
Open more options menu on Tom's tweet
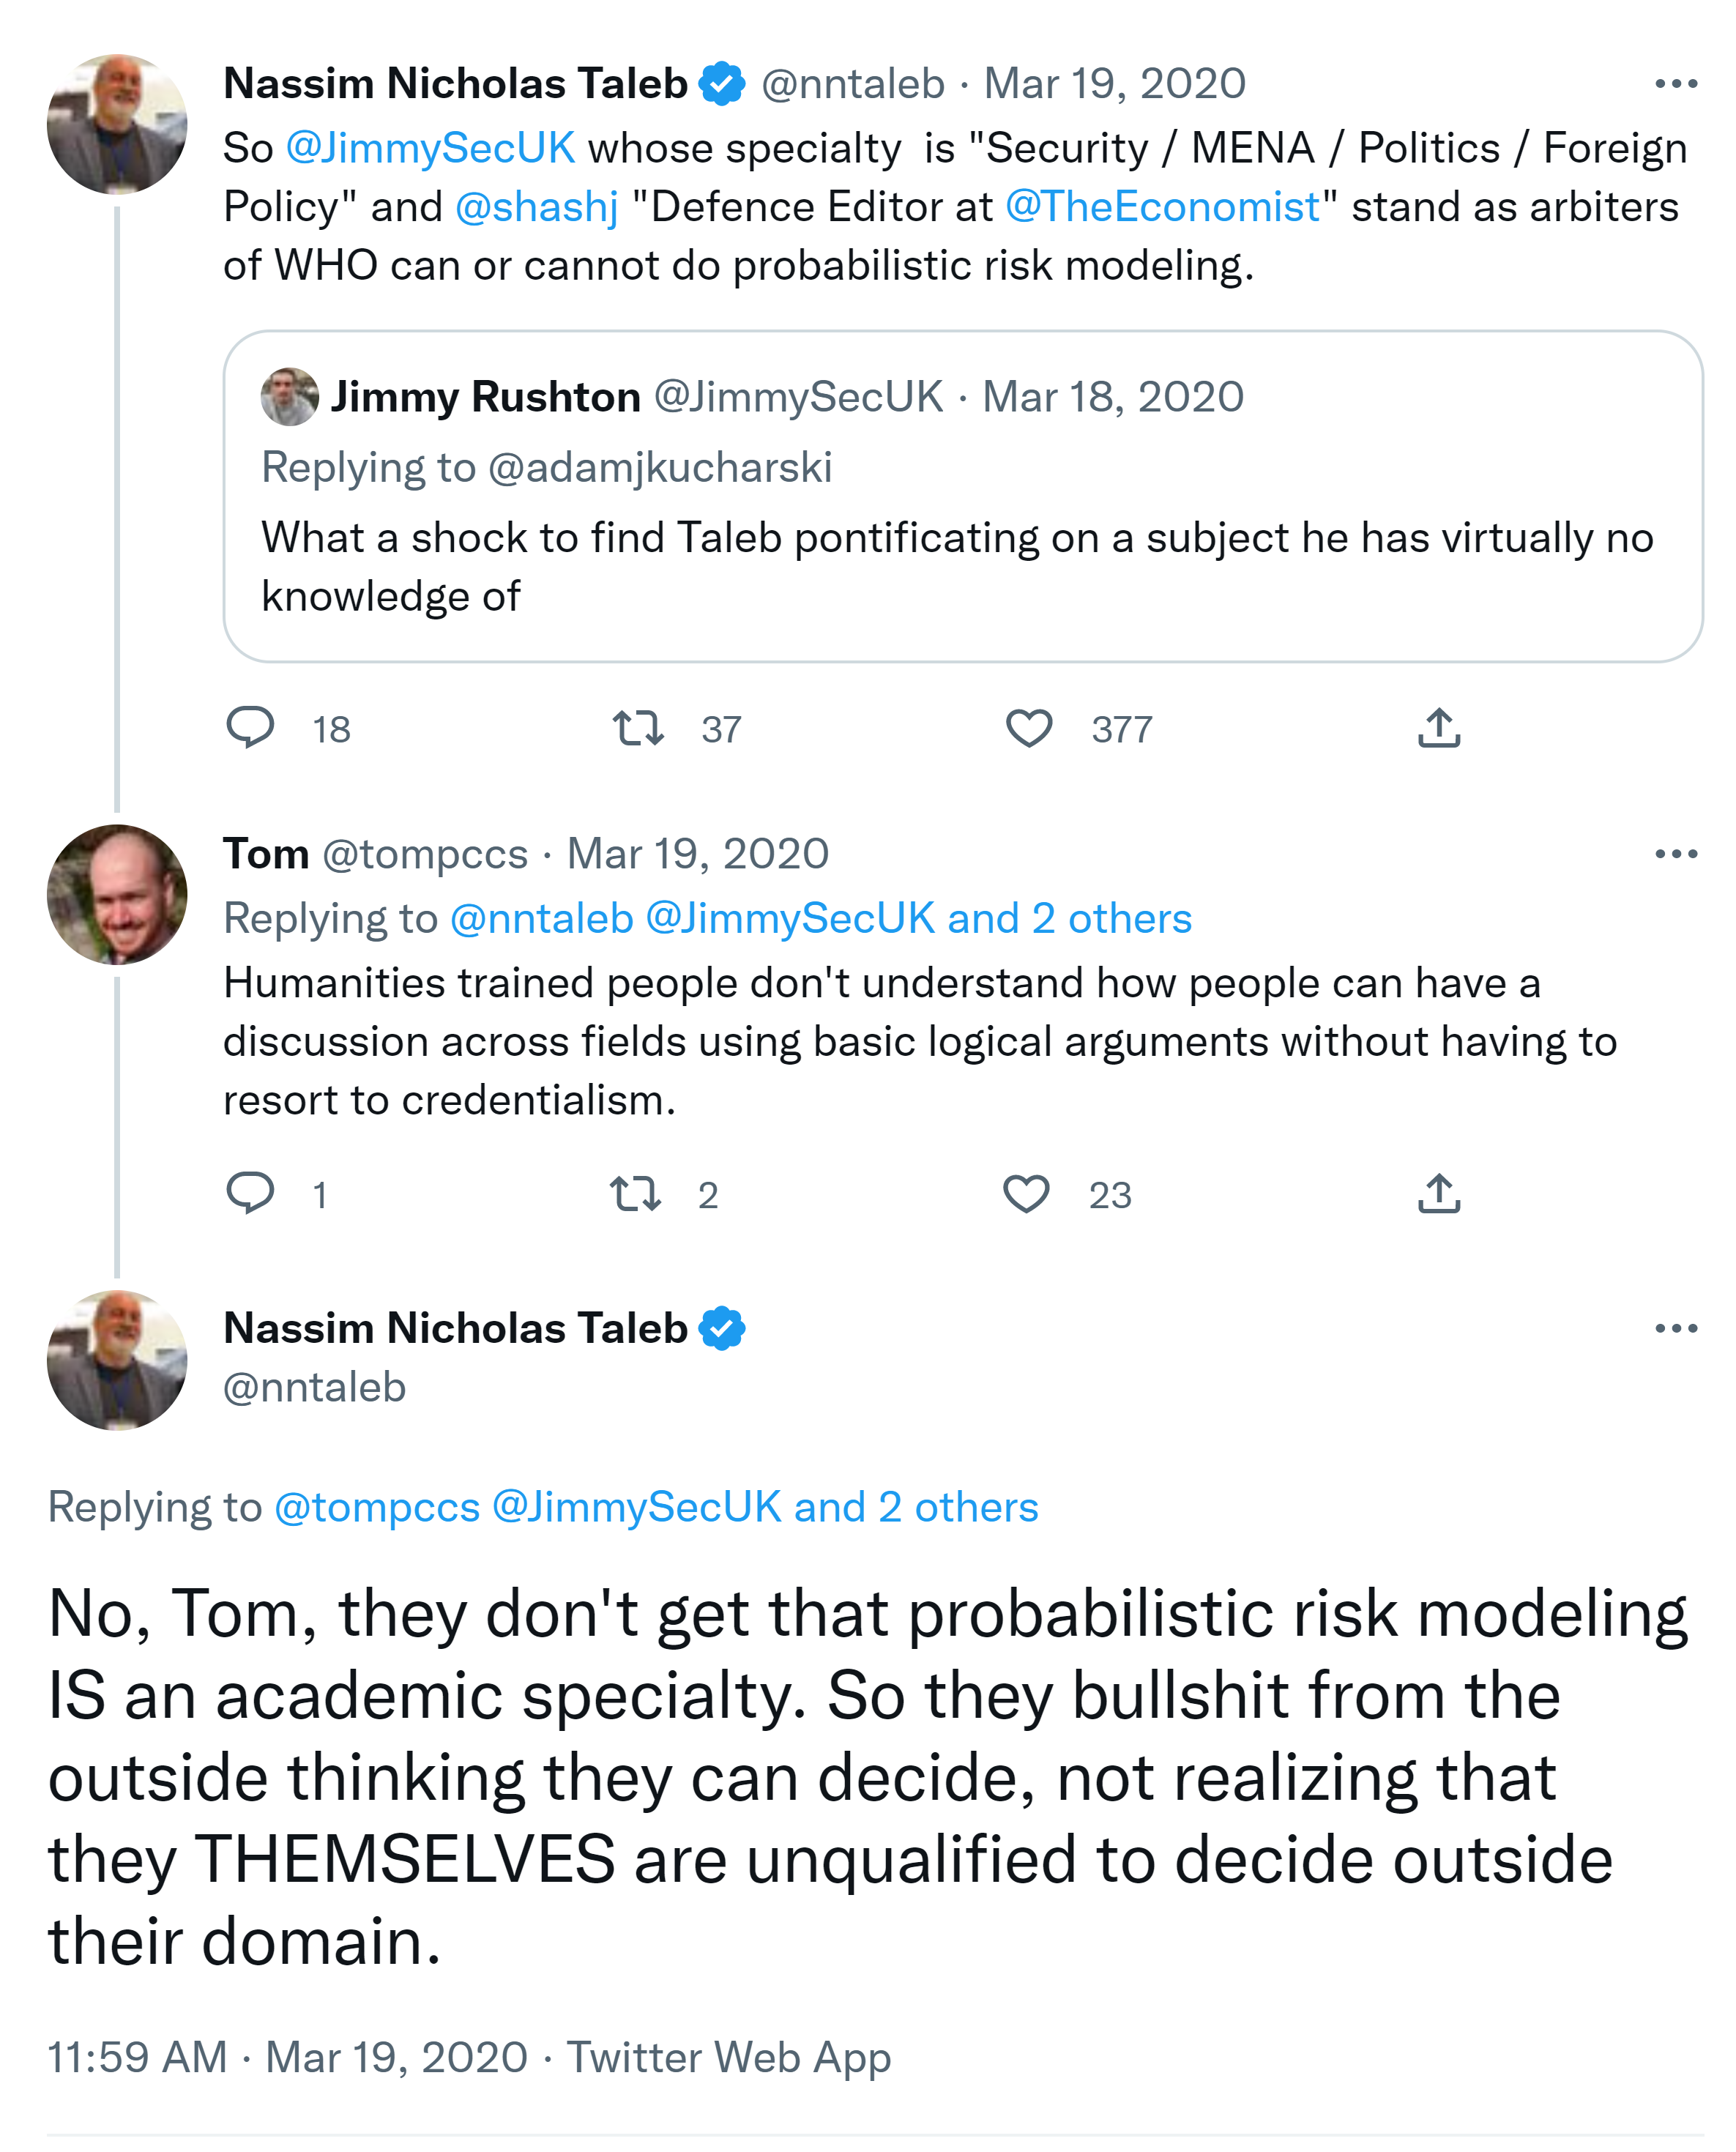point(1676,854)
